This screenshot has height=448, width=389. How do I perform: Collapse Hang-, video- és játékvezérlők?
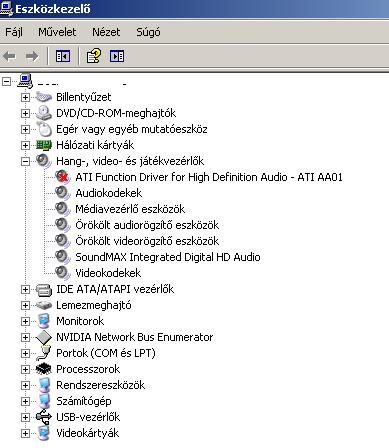click(25, 161)
